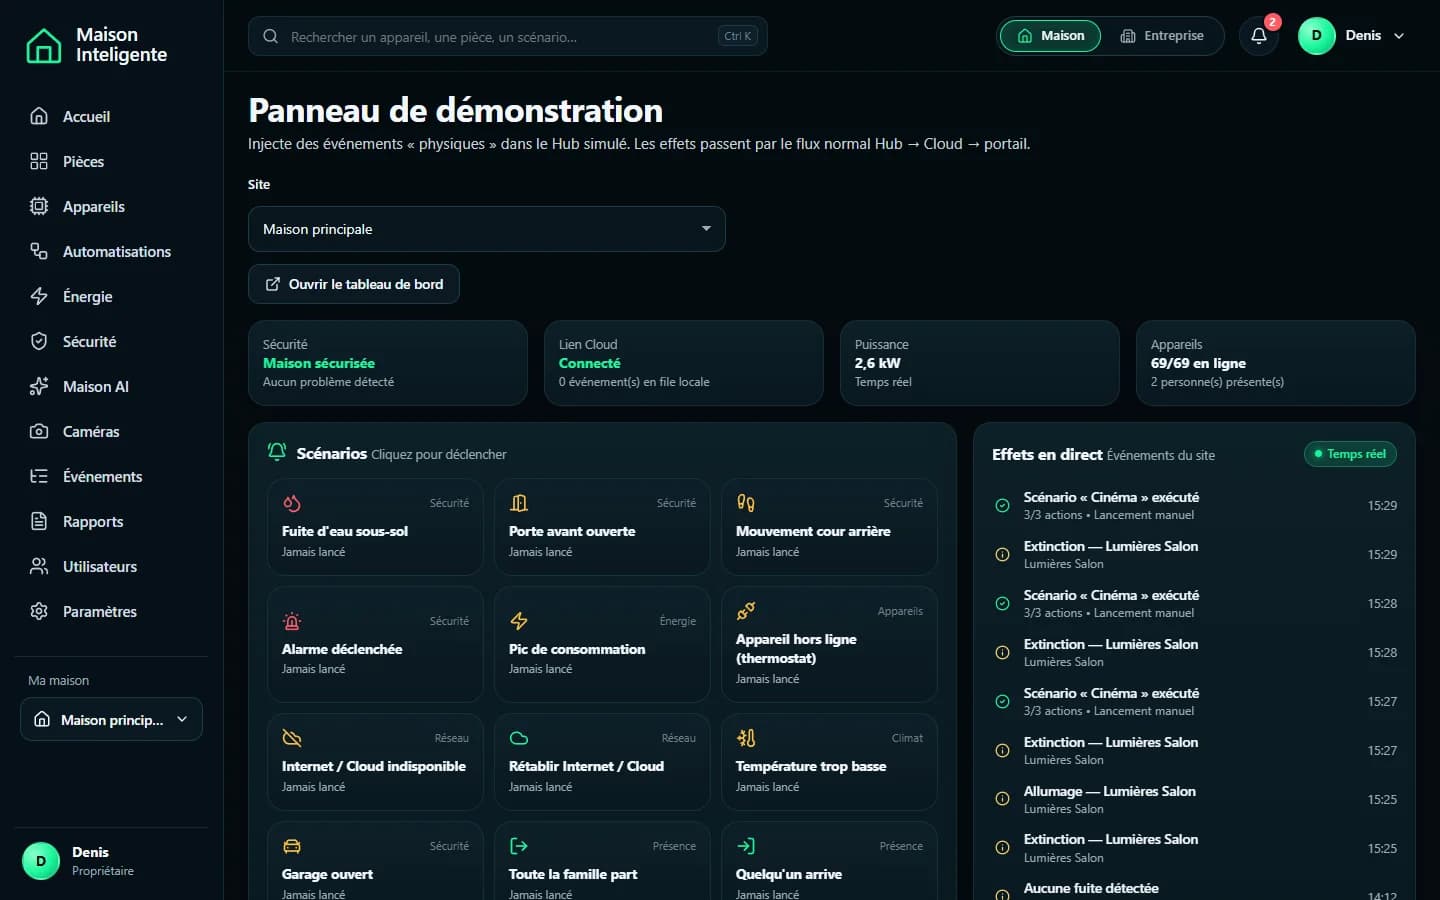Open the Automatisations section
The width and height of the screenshot is (1440, 900).
[x=111, y=251]
